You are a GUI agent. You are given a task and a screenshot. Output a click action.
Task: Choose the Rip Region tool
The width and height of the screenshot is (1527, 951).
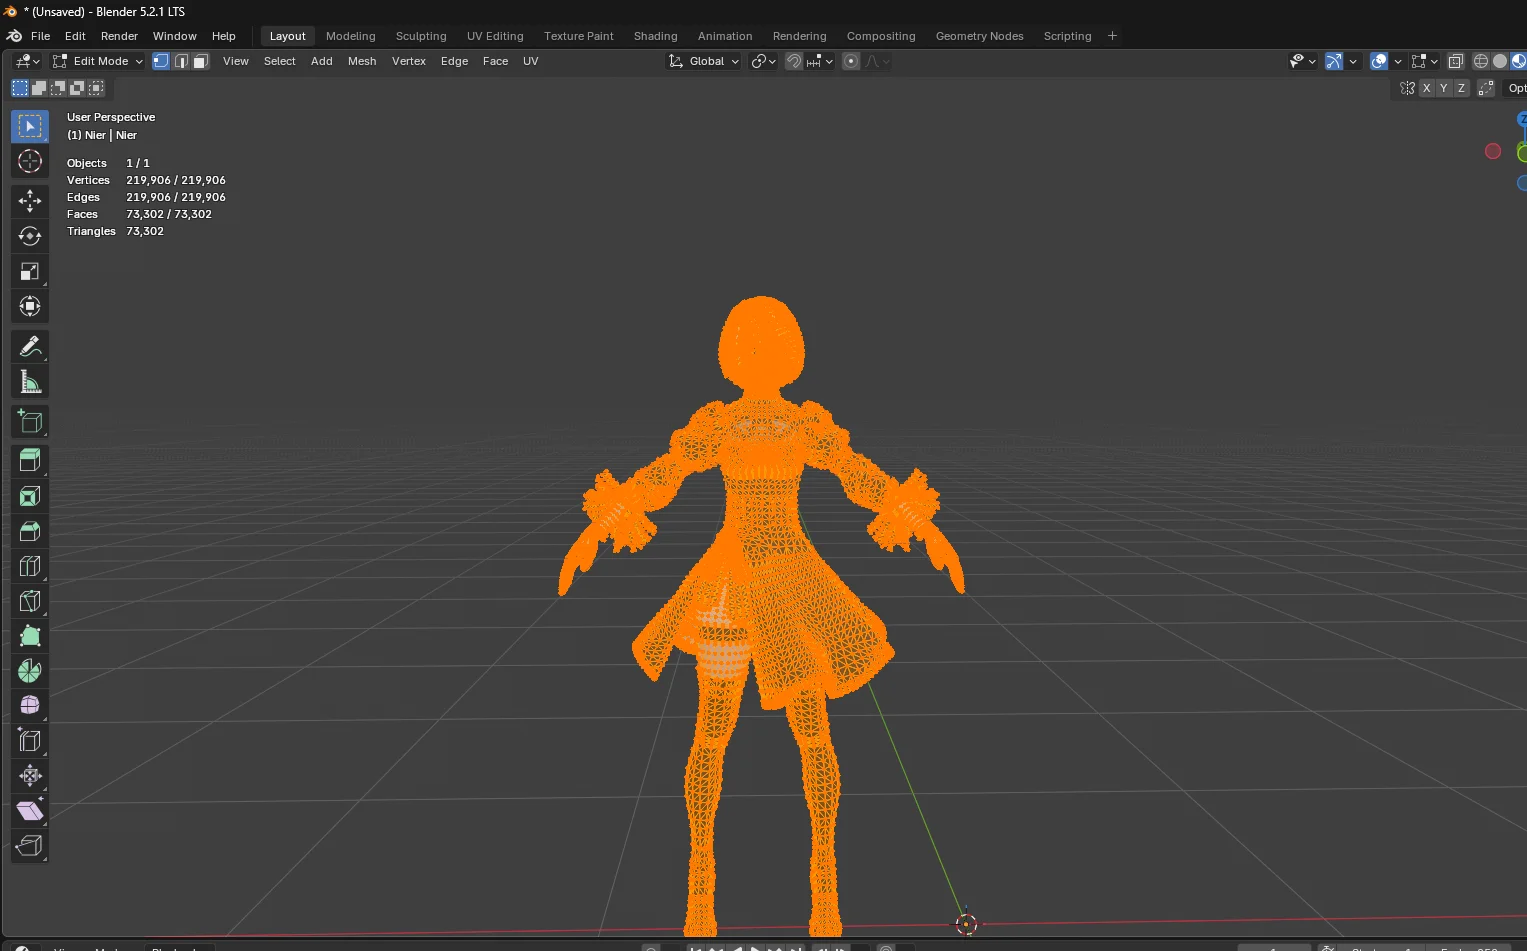click(30, 846)
